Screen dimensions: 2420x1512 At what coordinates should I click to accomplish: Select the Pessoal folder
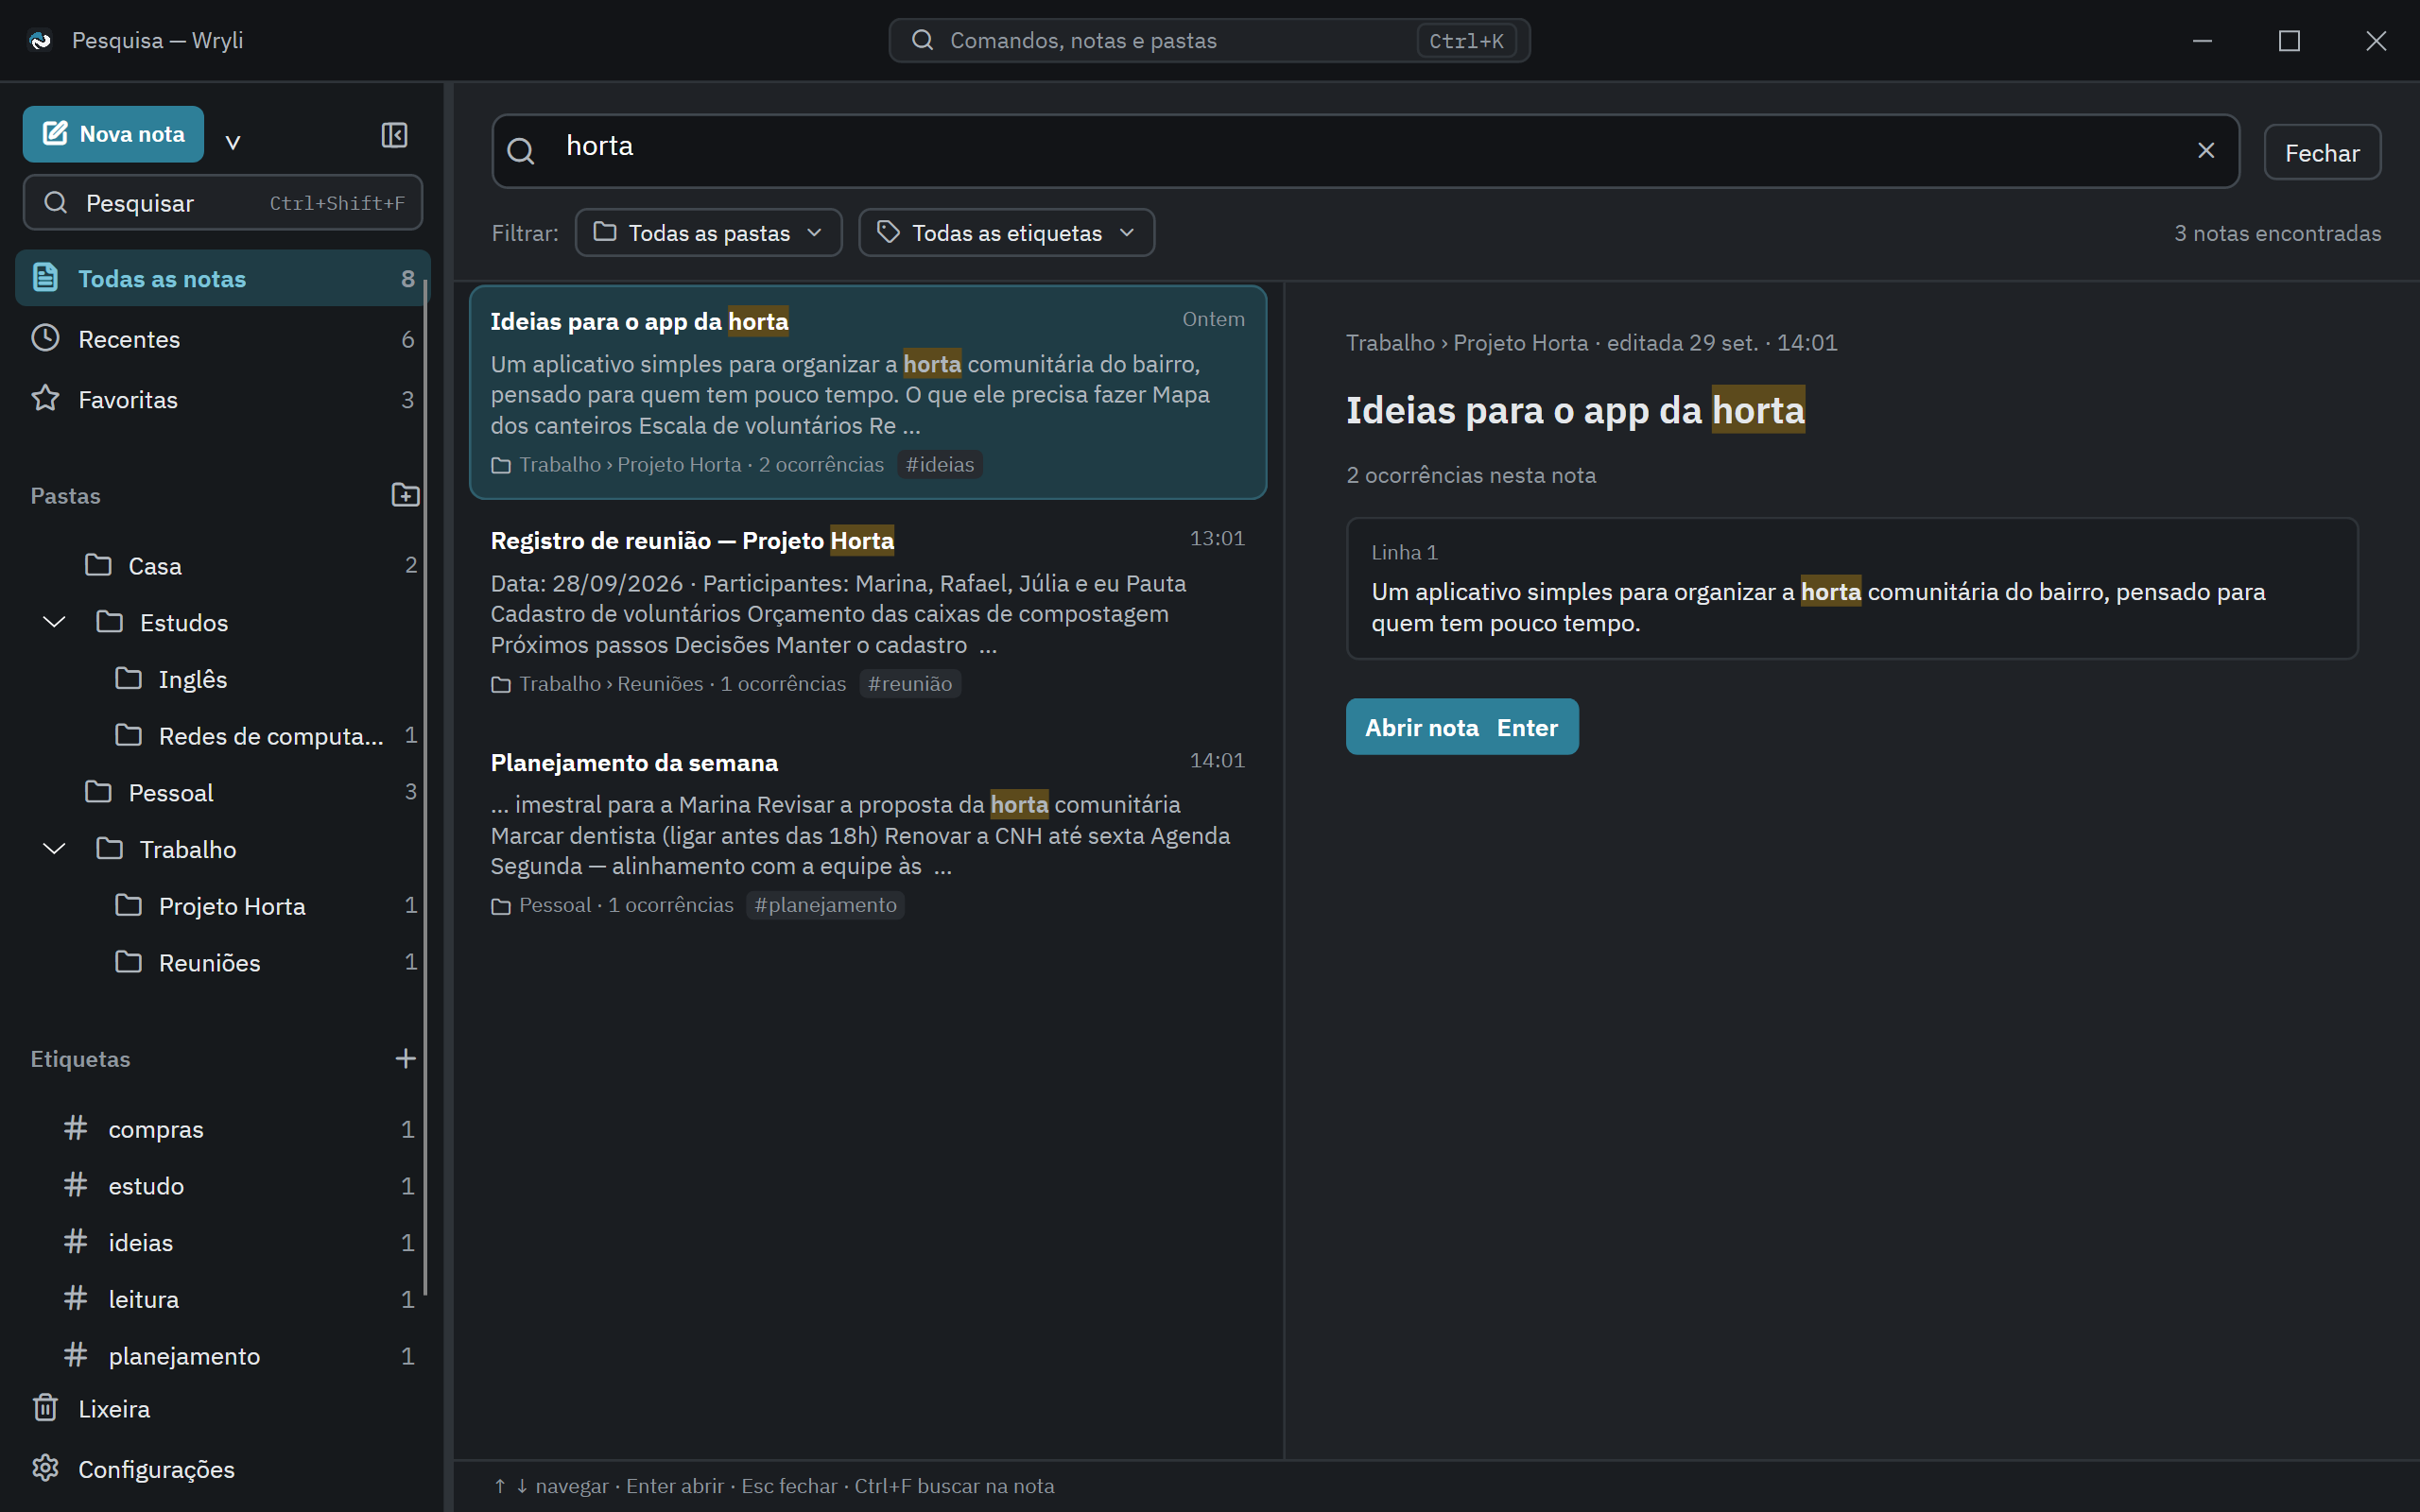[222, 792]
